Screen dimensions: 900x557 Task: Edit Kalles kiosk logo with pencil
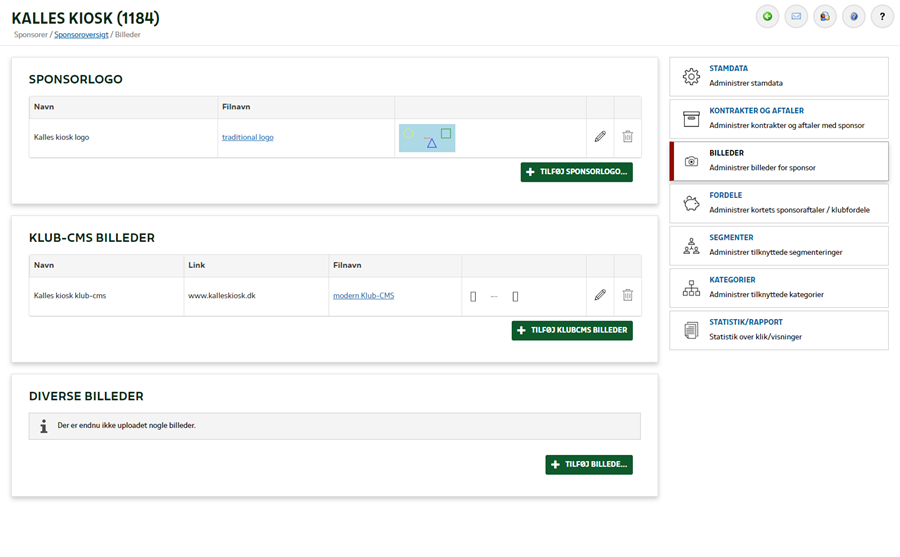600,137
